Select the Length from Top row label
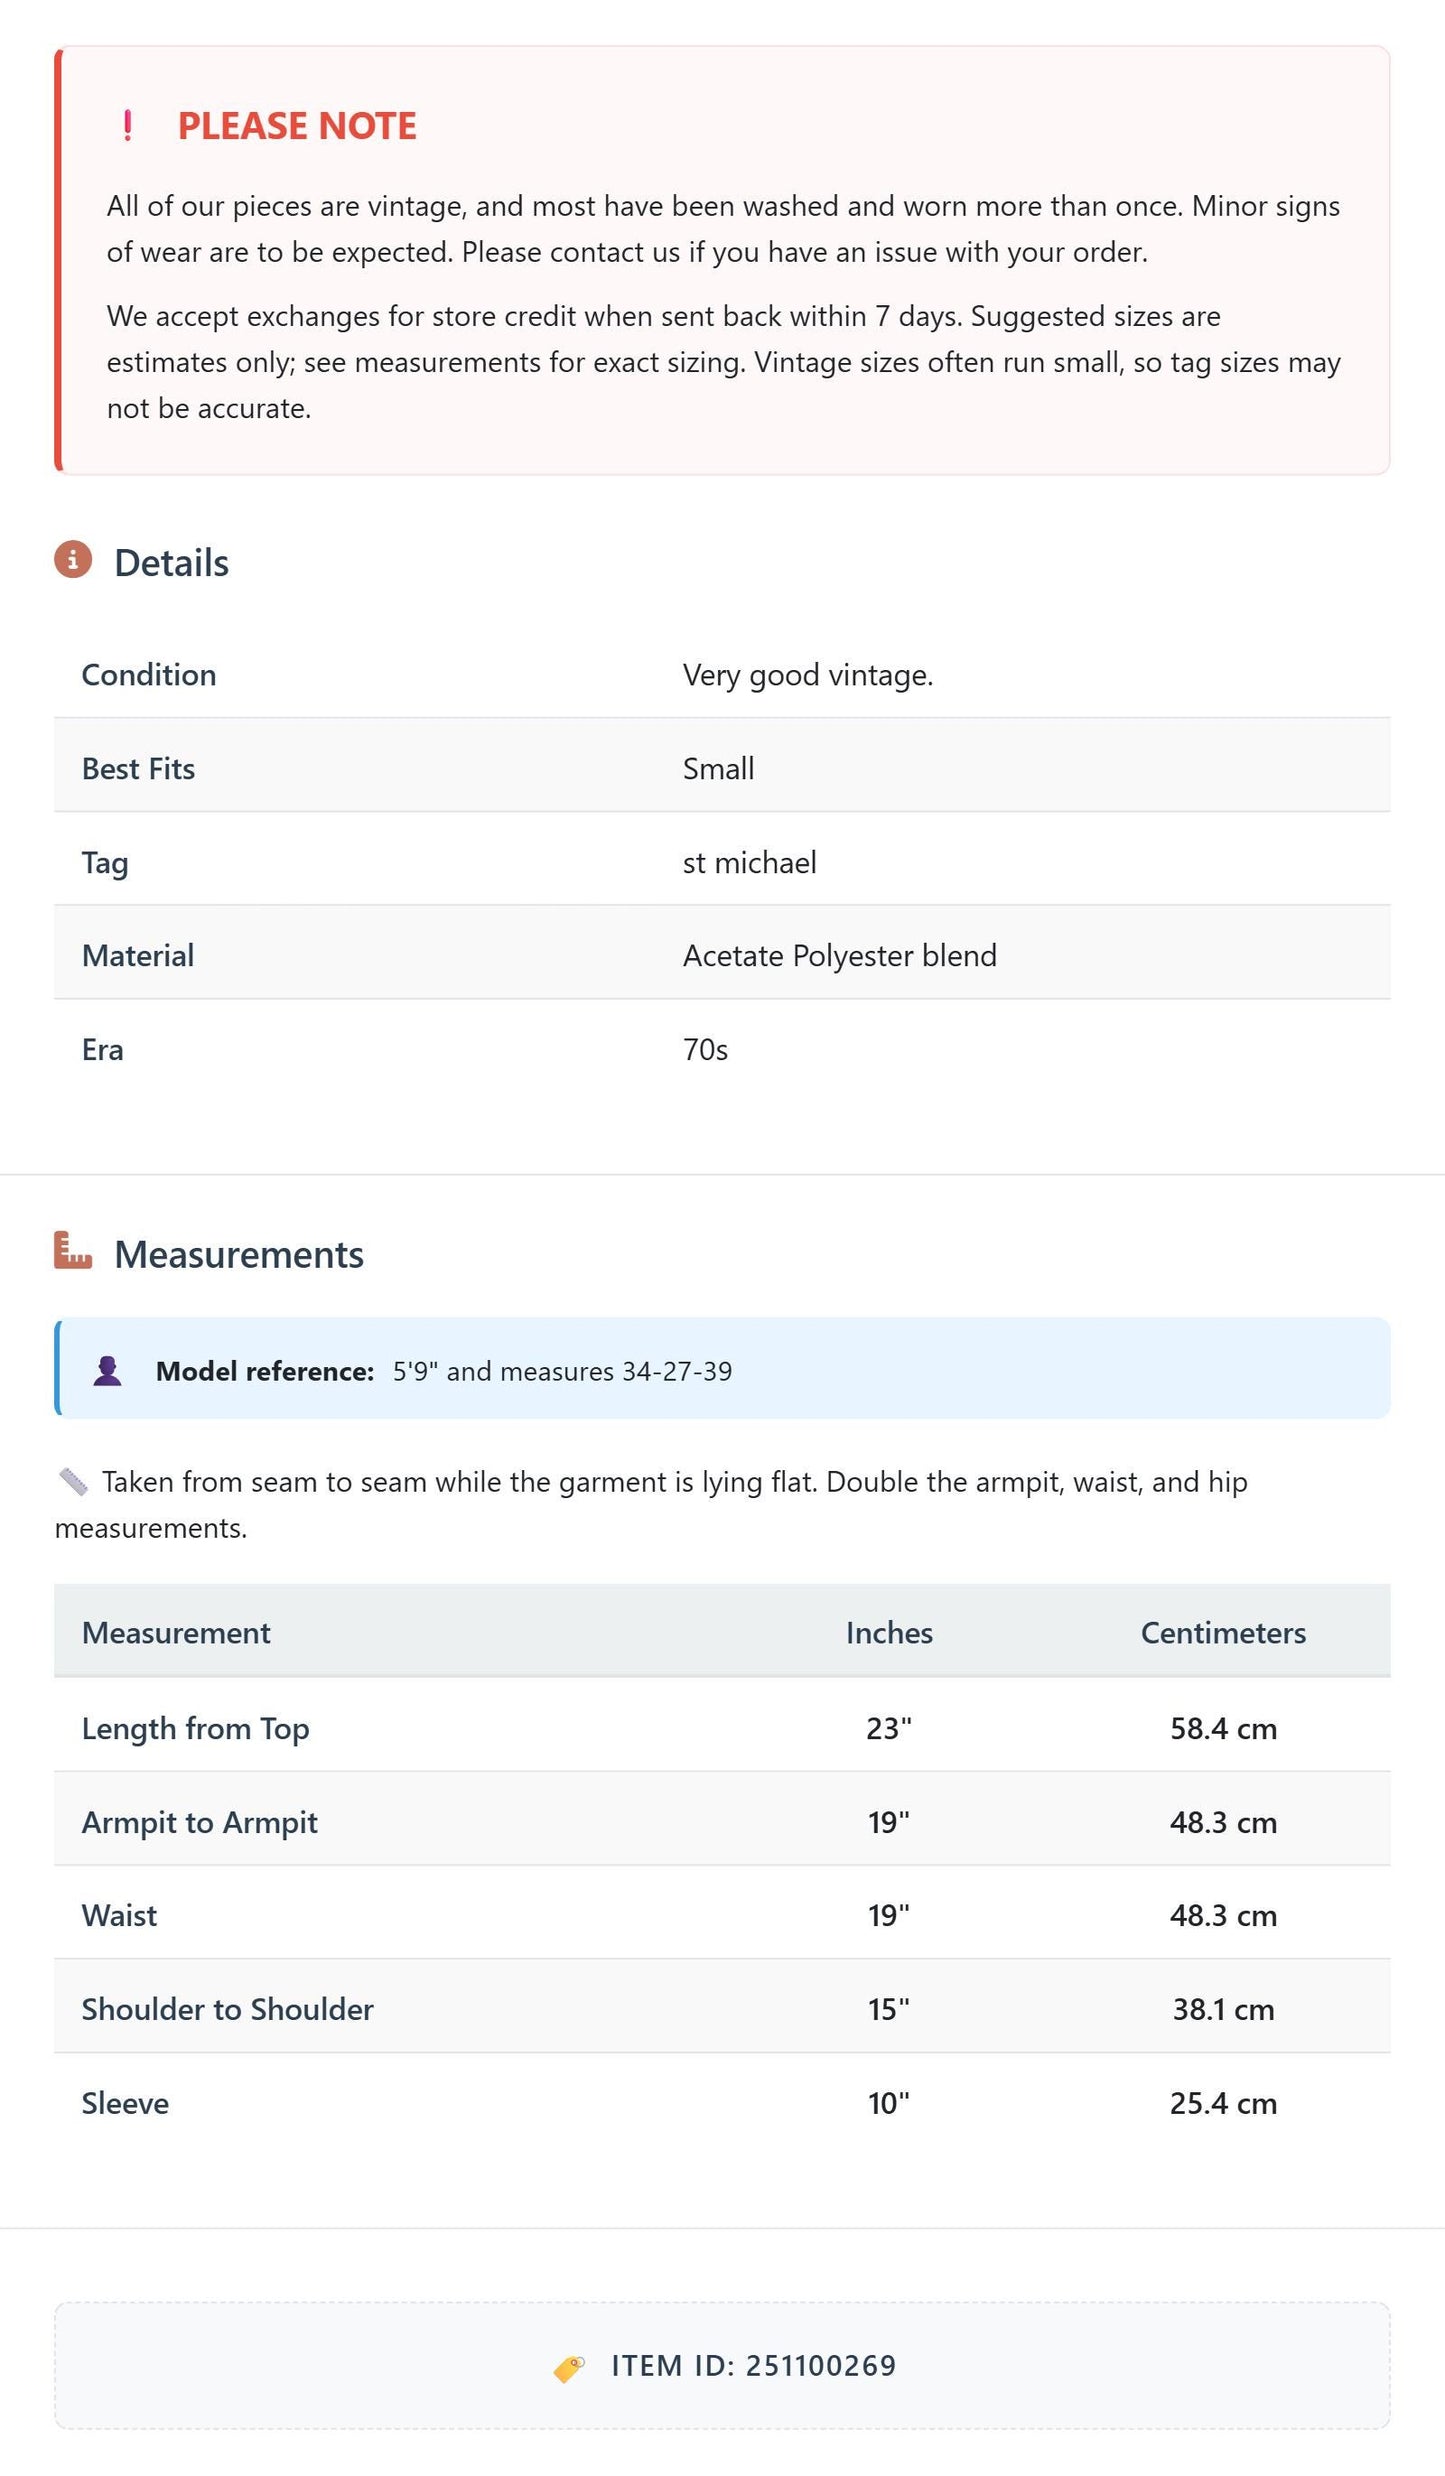Screen dimensions: 1445x2476 (x=196, y=1729)
